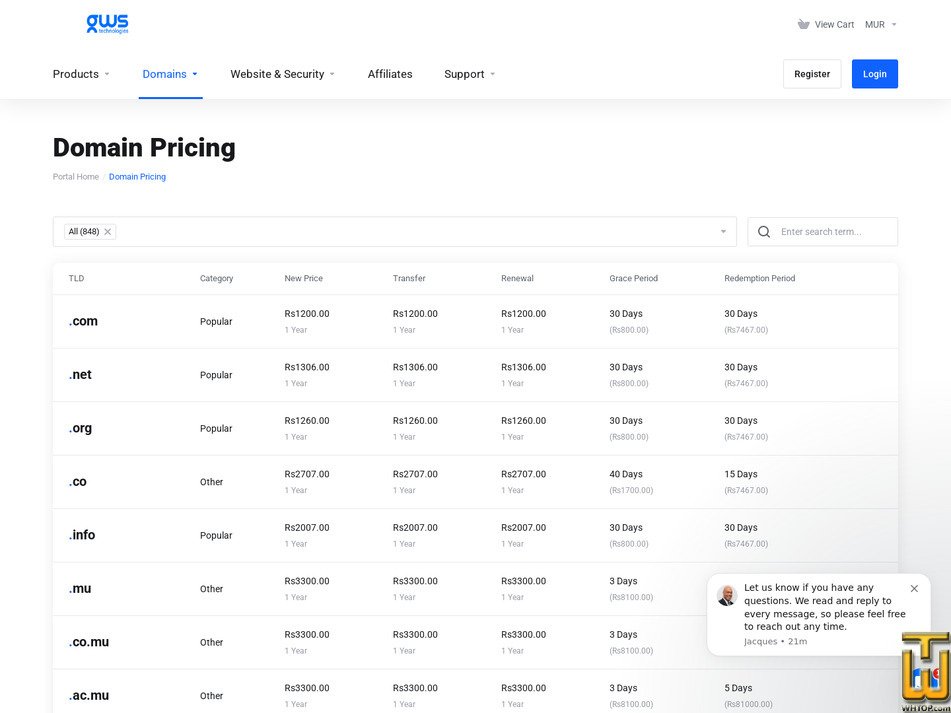
Task: Click the .net transfer price Rs1306.00
Action: coord(415,367)
